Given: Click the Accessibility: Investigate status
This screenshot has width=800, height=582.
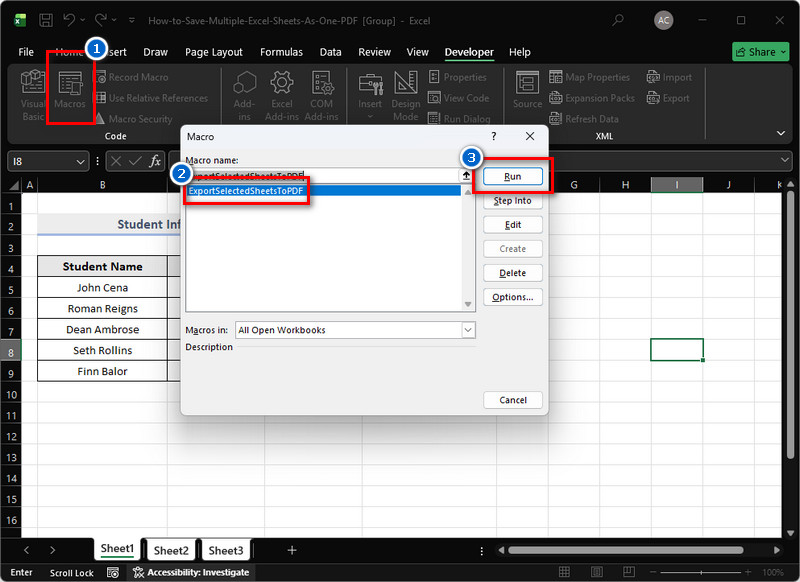Looking at the screenshot, I should [x=191, y=572].
